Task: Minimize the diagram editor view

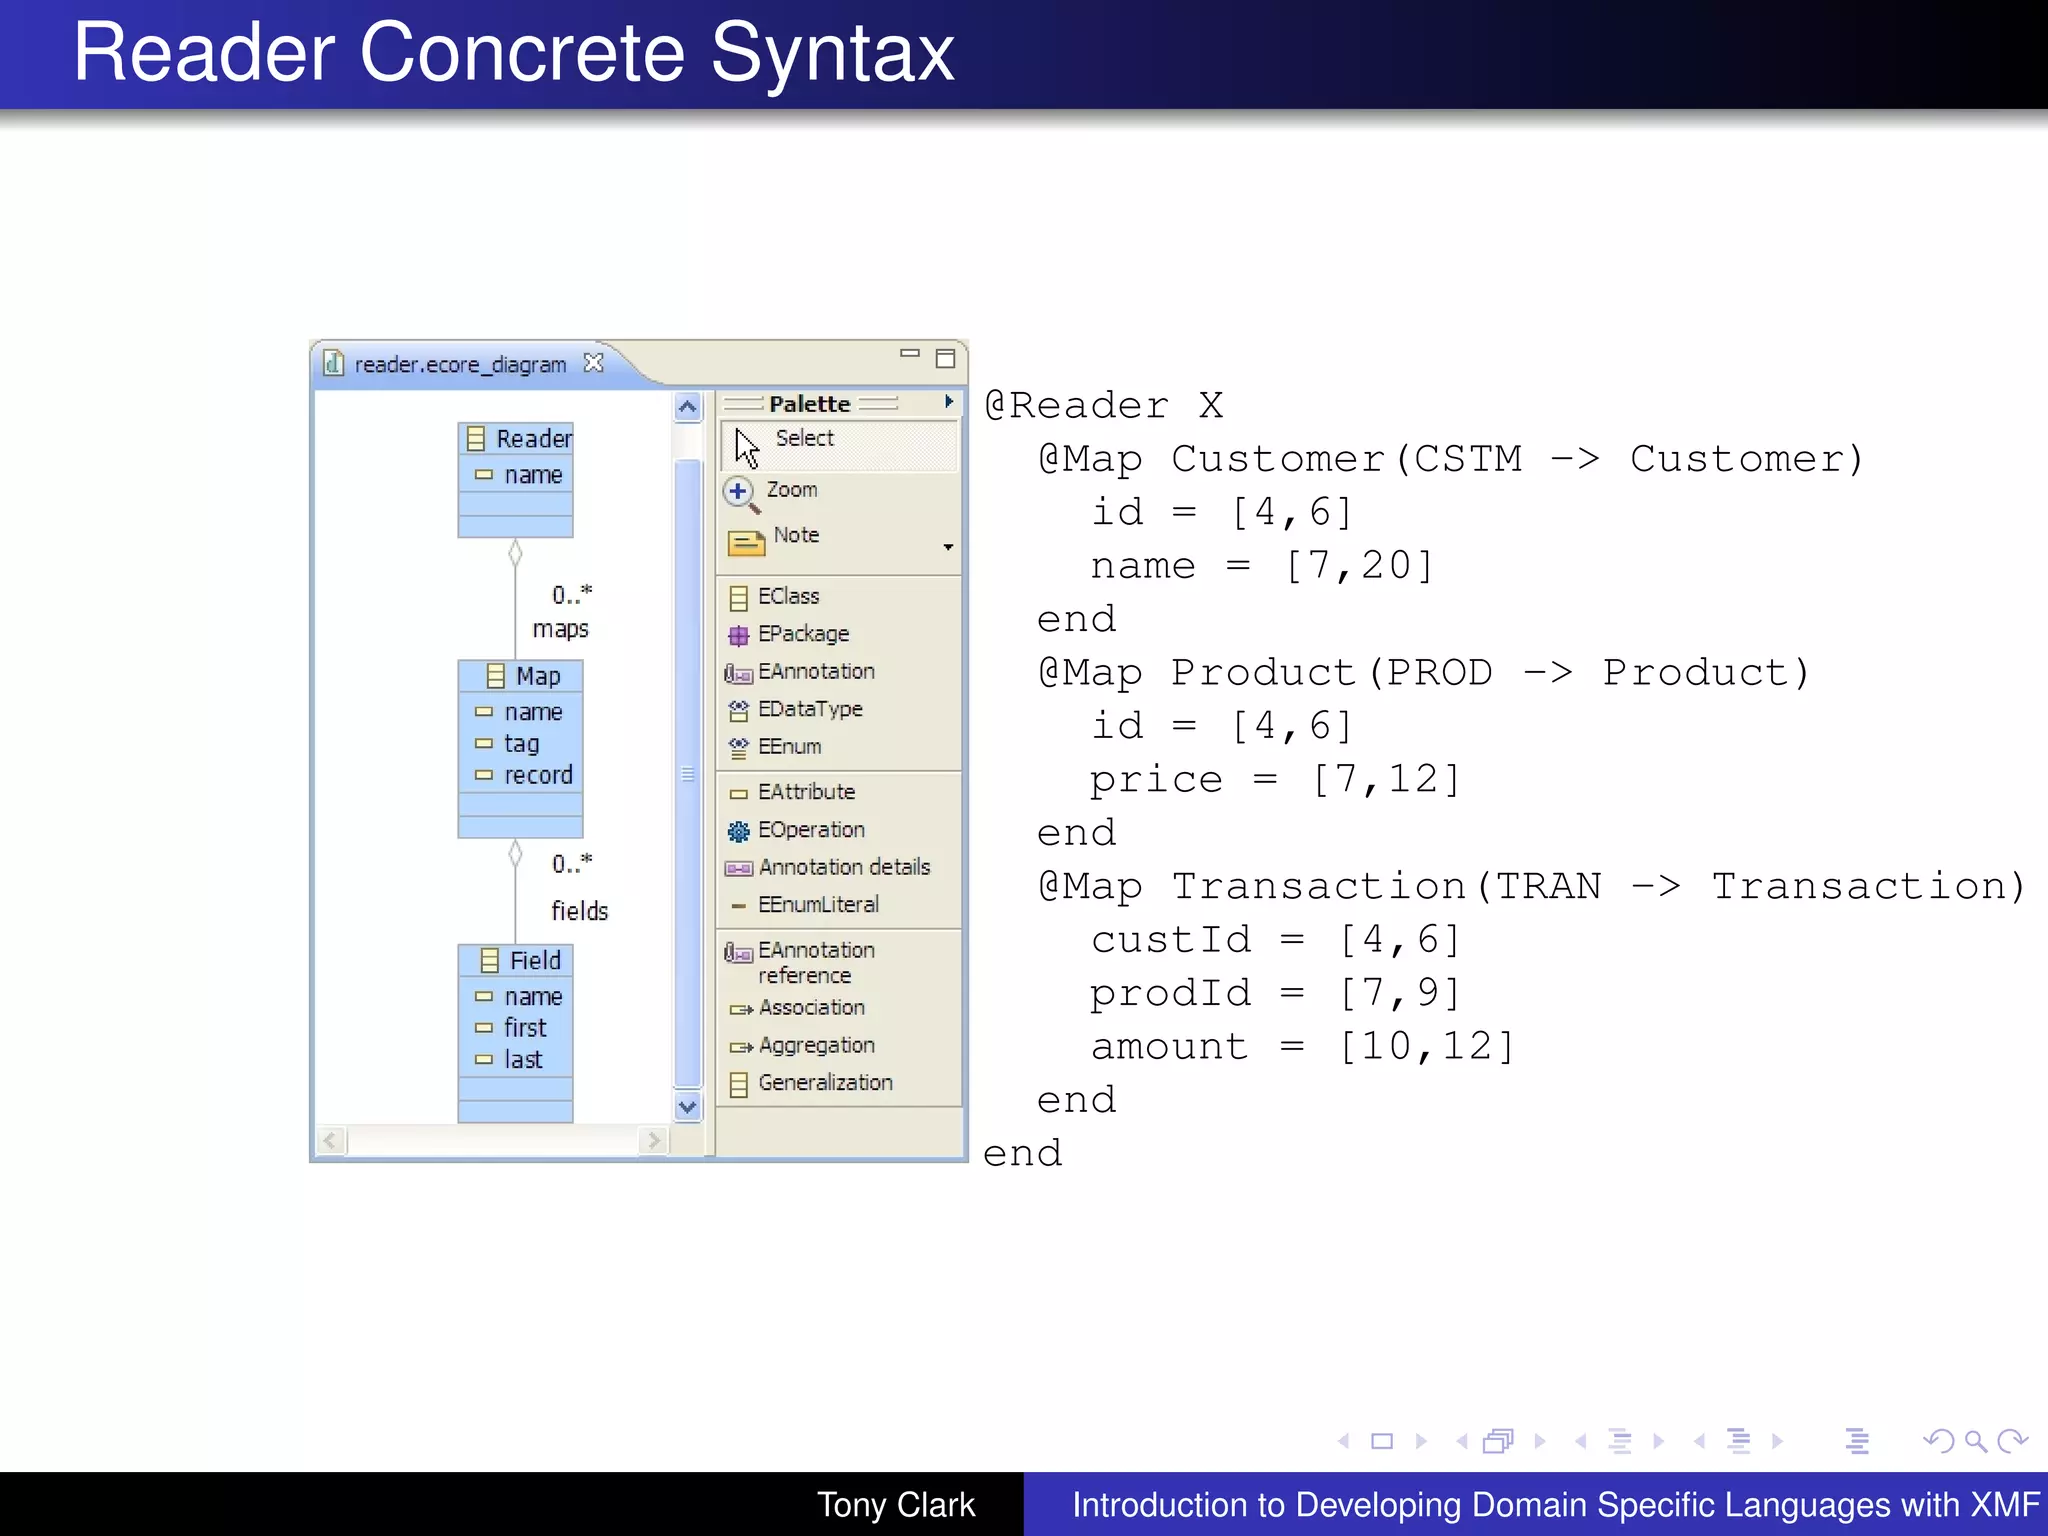Action: pos(909,353)
